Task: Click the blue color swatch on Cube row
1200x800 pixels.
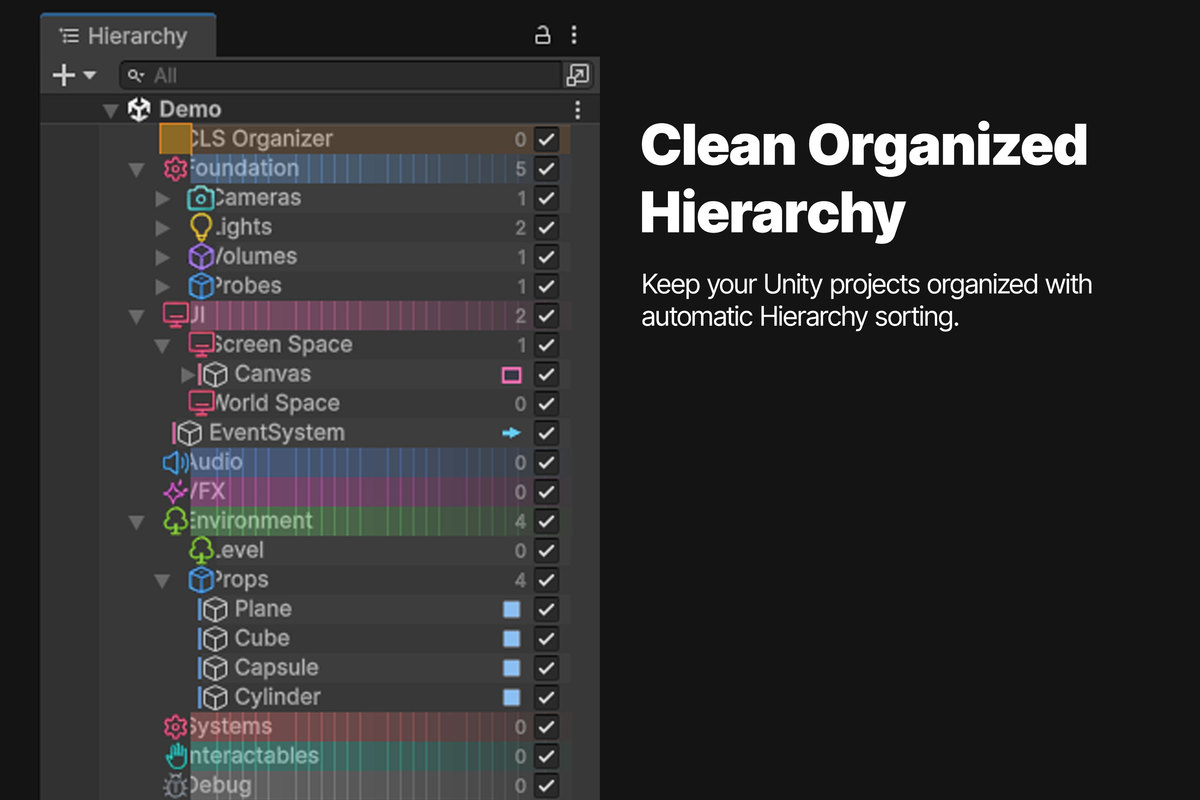Action: pos(511,639)
